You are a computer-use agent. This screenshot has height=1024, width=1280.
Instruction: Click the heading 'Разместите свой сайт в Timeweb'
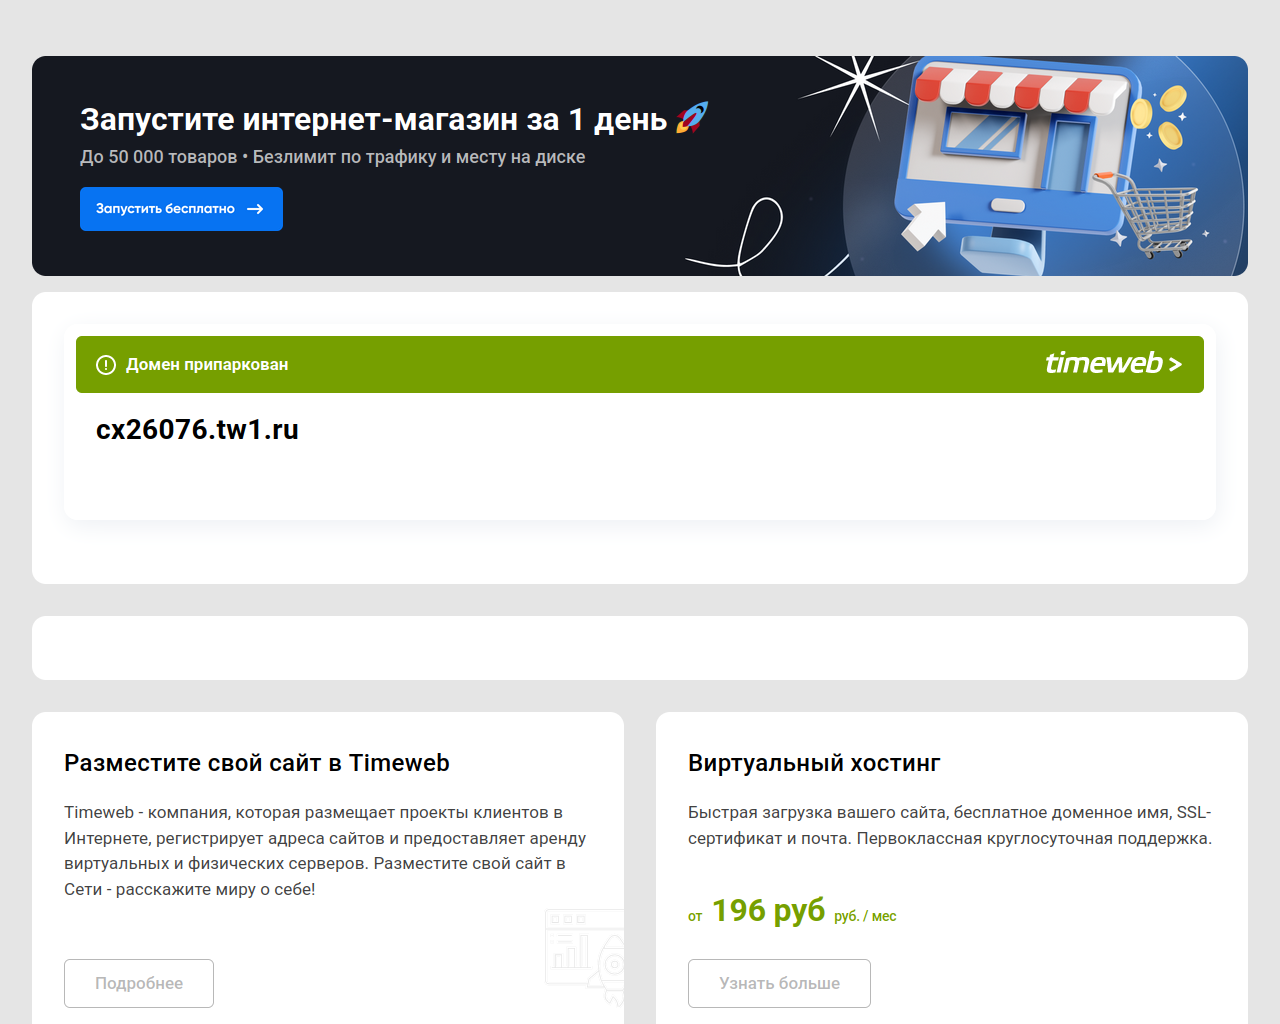257,763
